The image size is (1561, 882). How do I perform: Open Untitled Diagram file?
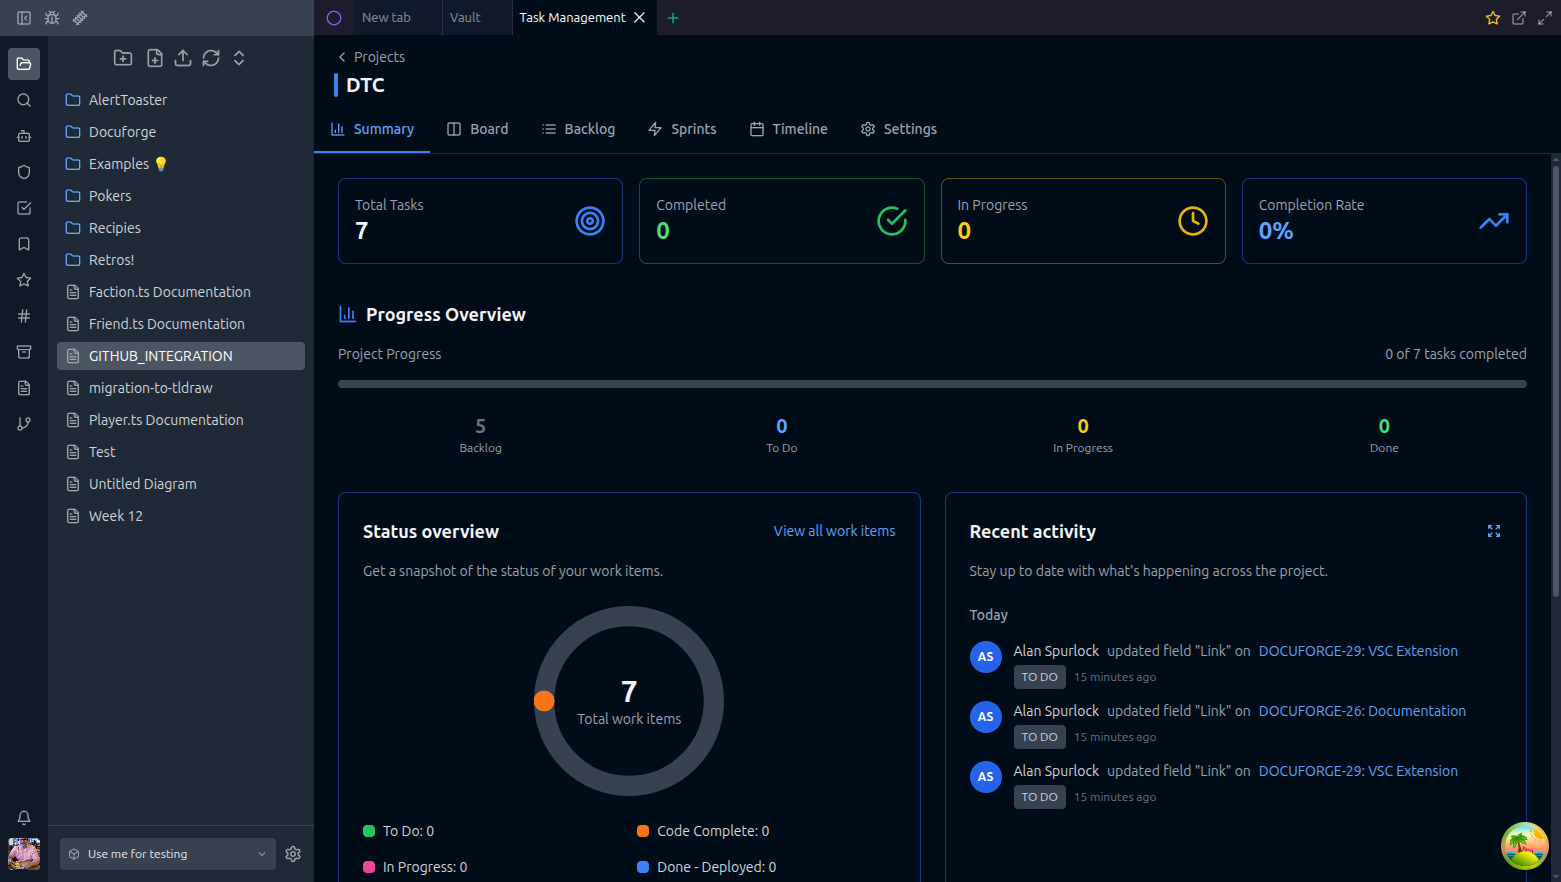(x=181, y=484)
